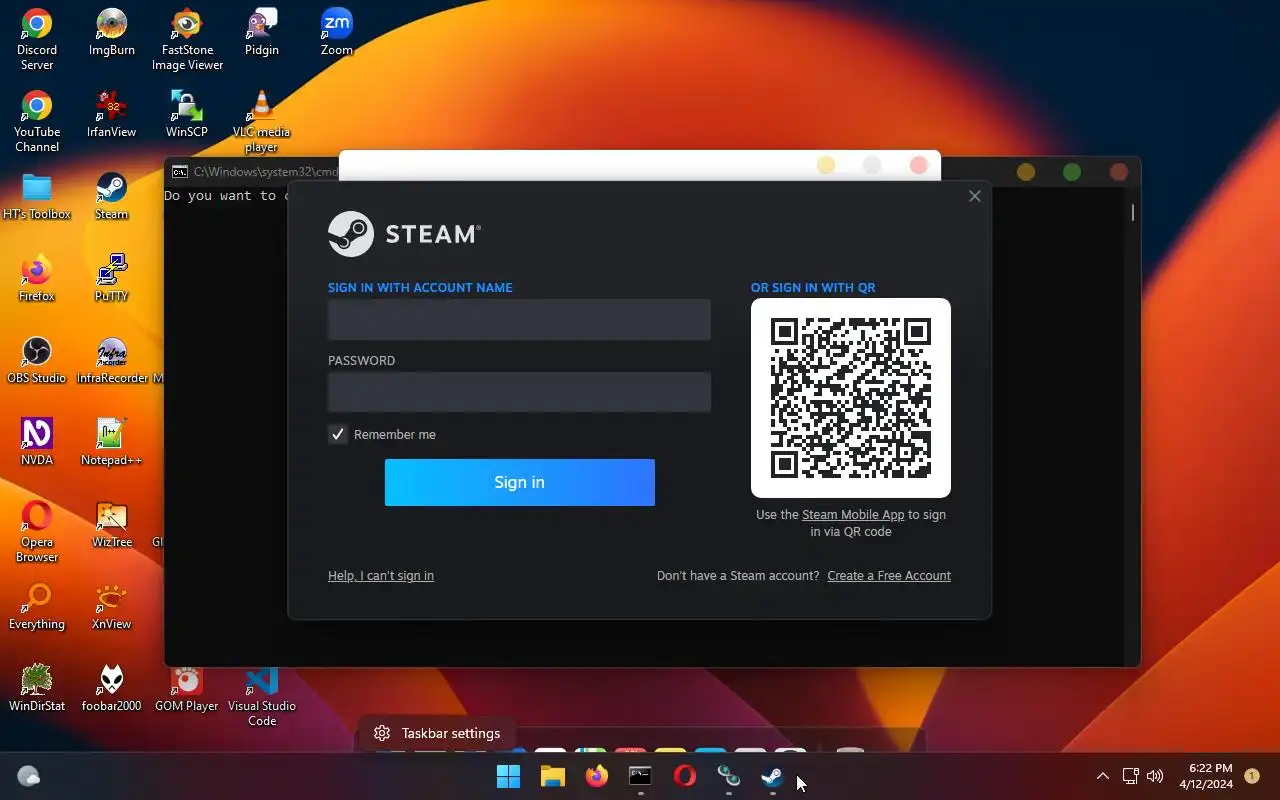The width and height of the screenshot is (1280, 800).
Task: Launch the Zoom desktop shortcut
Action: 336,33
